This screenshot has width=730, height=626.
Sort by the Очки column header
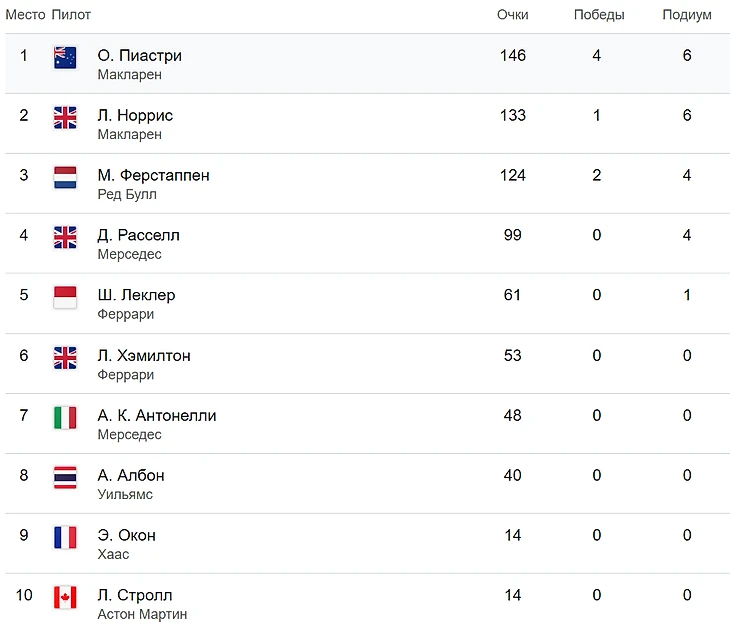(x=512, y=15)
